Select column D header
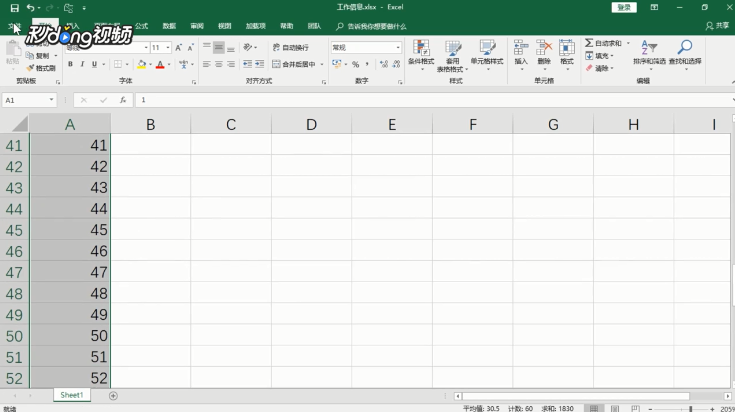735x412 pixels. 311,125
